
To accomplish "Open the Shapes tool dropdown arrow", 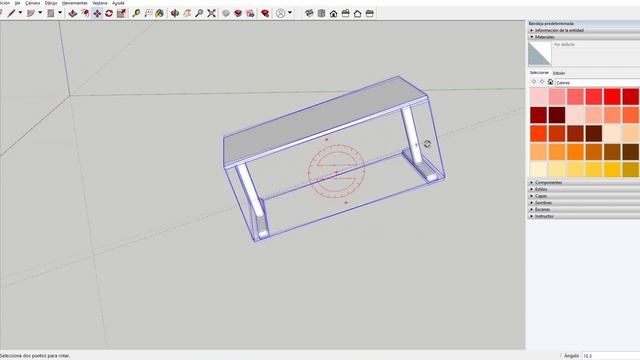I will click(60, 13).
